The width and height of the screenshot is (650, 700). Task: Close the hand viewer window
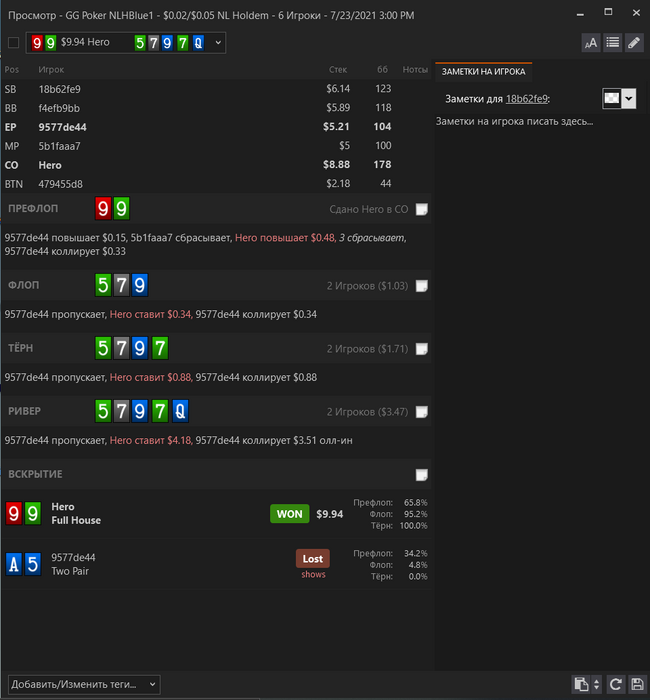pos(636,13)
